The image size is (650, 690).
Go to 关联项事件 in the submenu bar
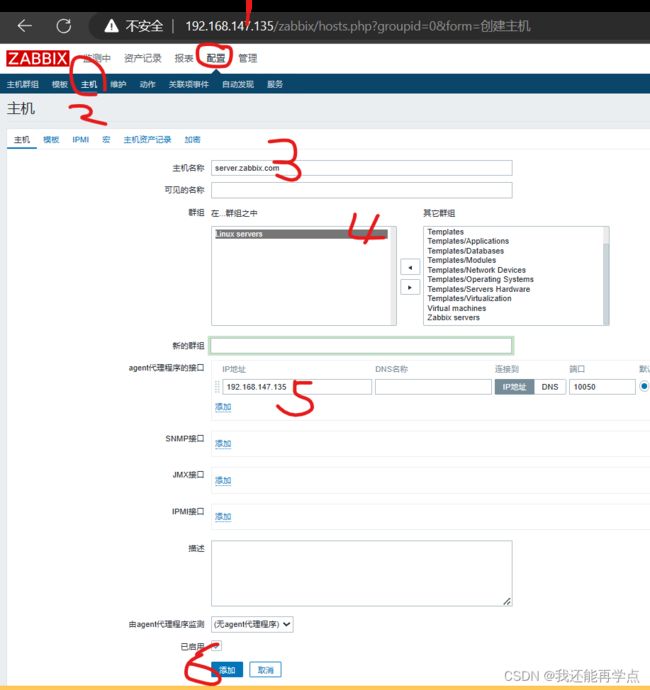tap(189, 84)
